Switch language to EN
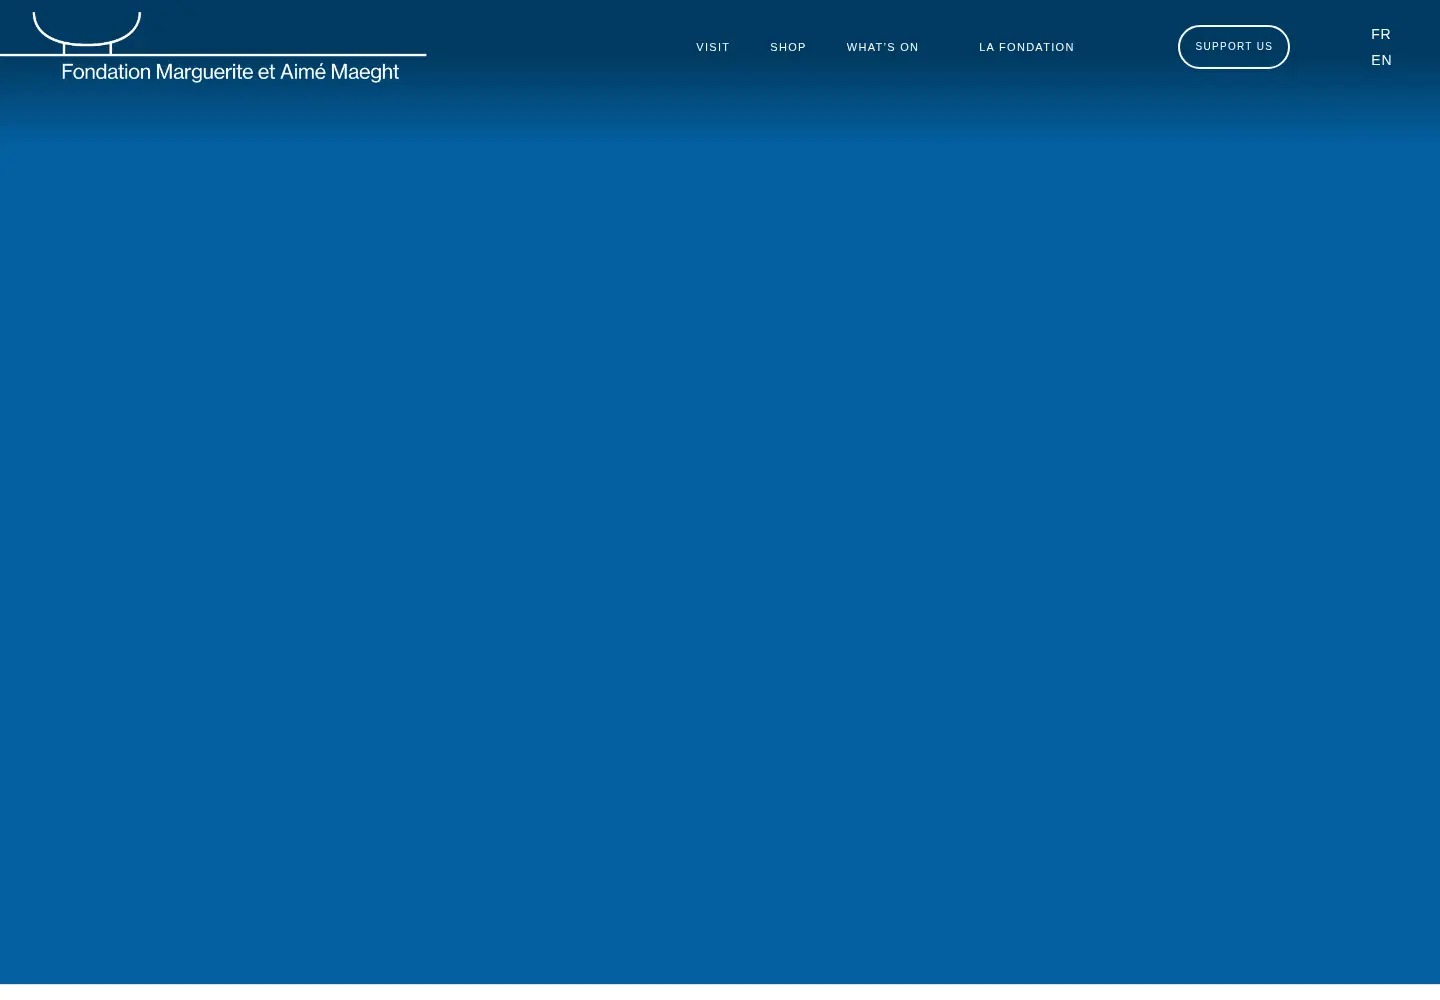1440x1000 pixels. pyautogui.click(x=1381, y=60)
